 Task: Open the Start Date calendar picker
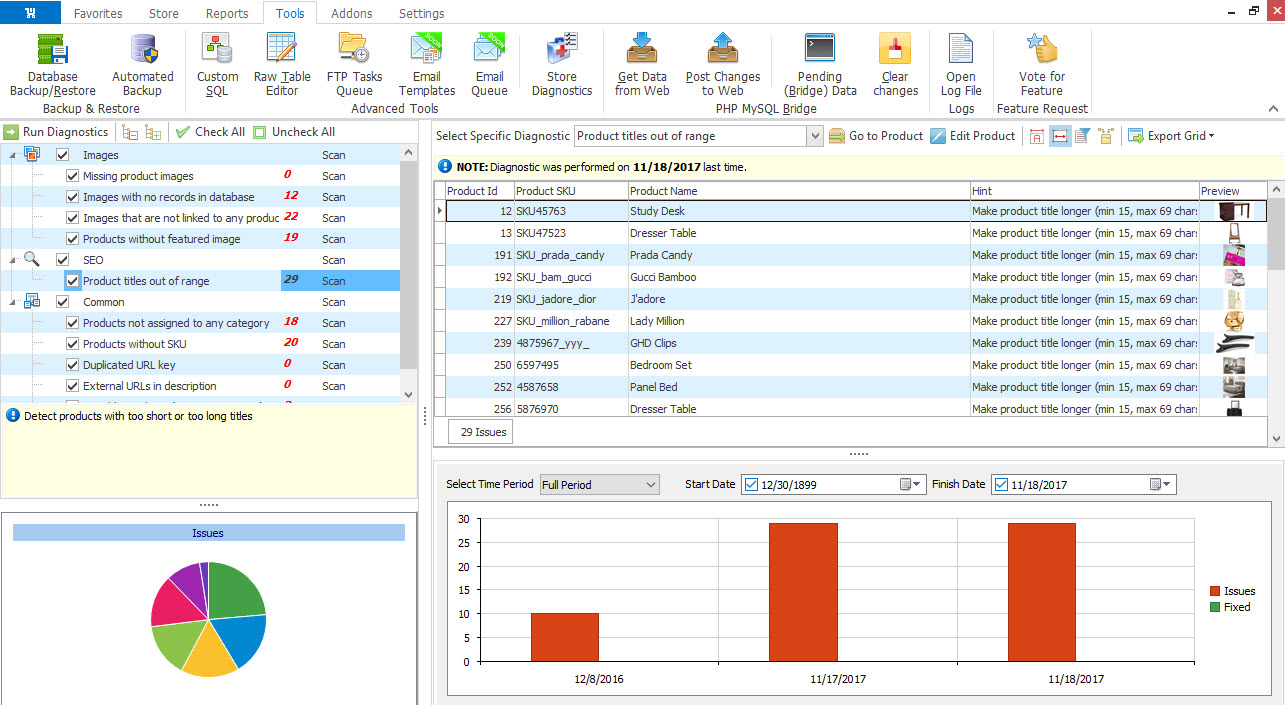tap(910, 485)
